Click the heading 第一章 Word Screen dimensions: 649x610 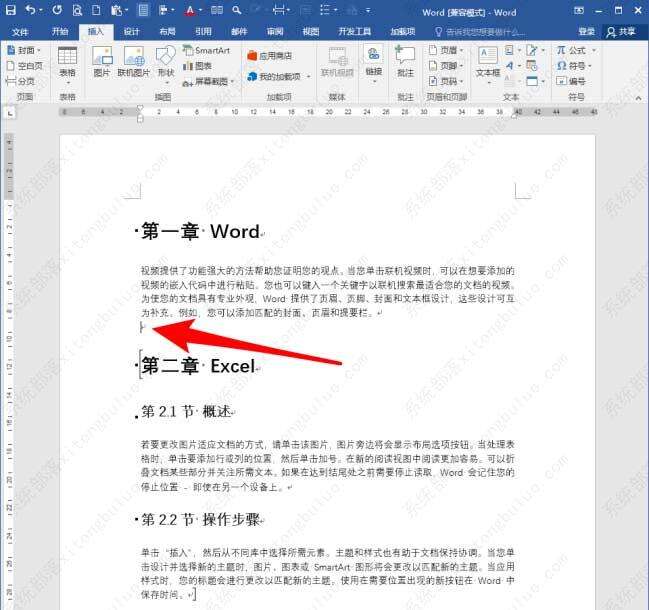(x=200, y=231)
